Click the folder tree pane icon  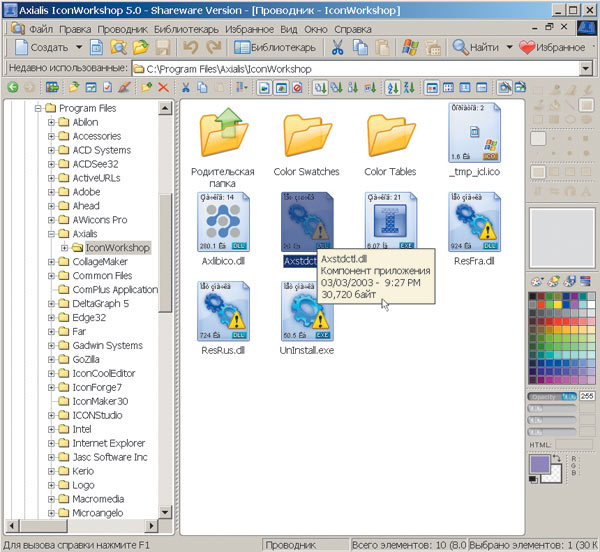pos(52,88)
